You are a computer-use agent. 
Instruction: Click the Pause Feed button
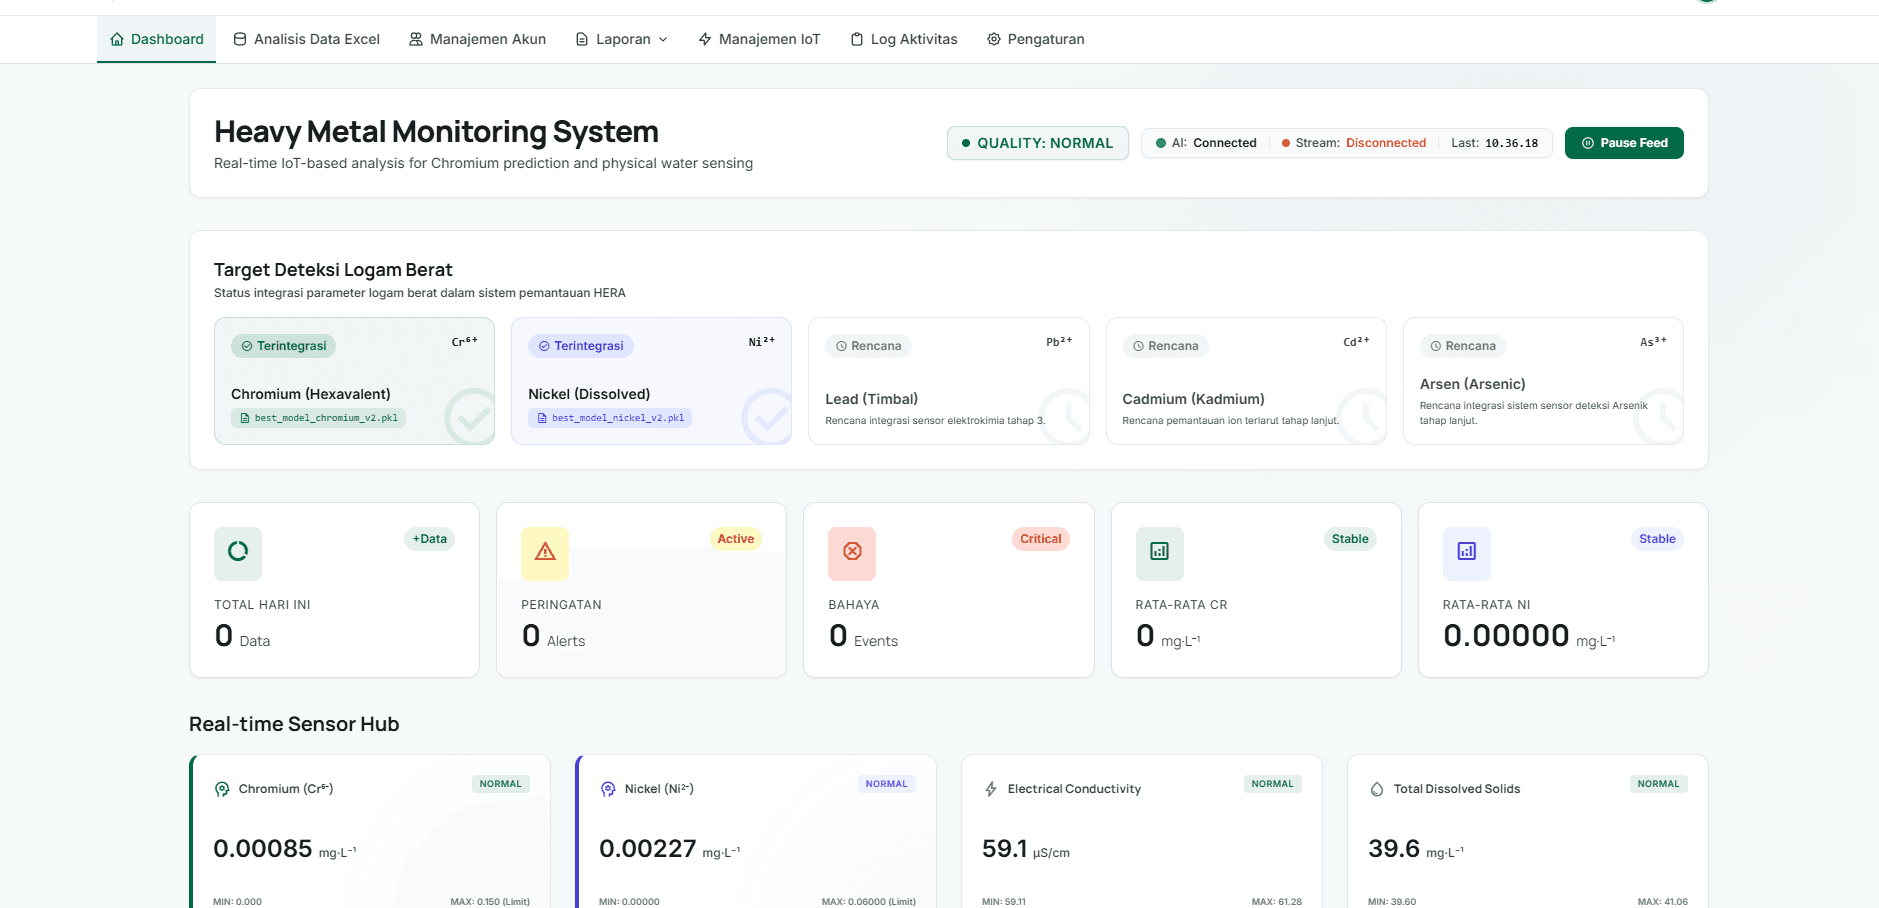pyautogui.click(x=1624, y=143)
